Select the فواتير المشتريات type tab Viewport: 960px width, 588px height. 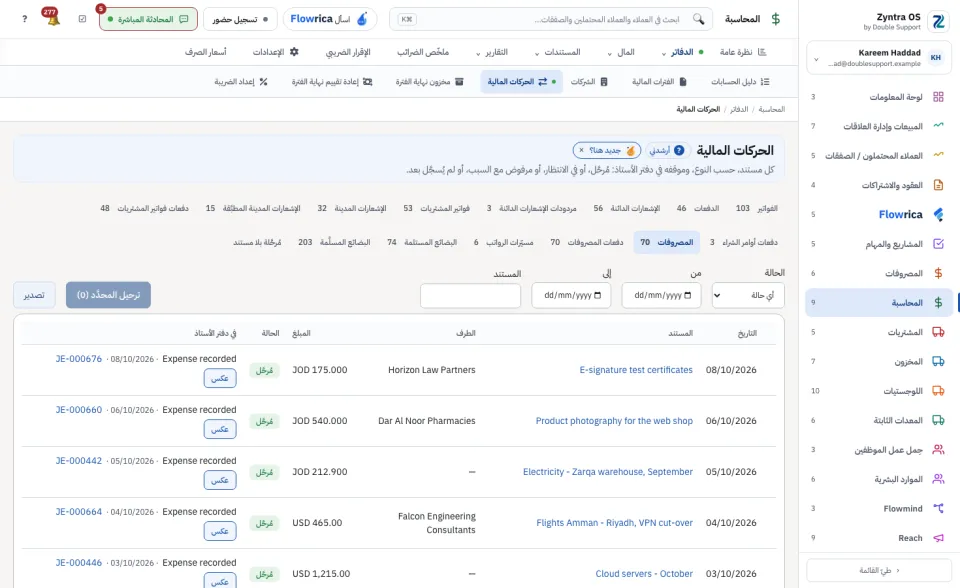tap(437, 208)
